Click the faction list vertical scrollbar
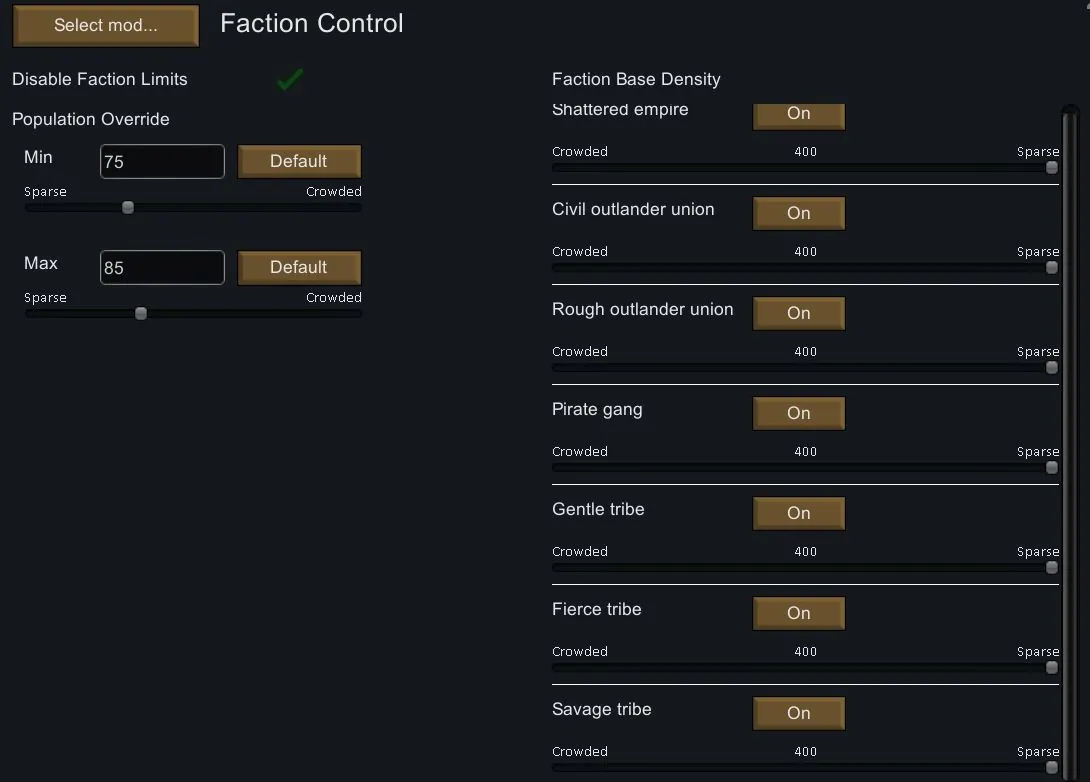The width and height of the screenshot is (1090, 782). pos(1071,440)
